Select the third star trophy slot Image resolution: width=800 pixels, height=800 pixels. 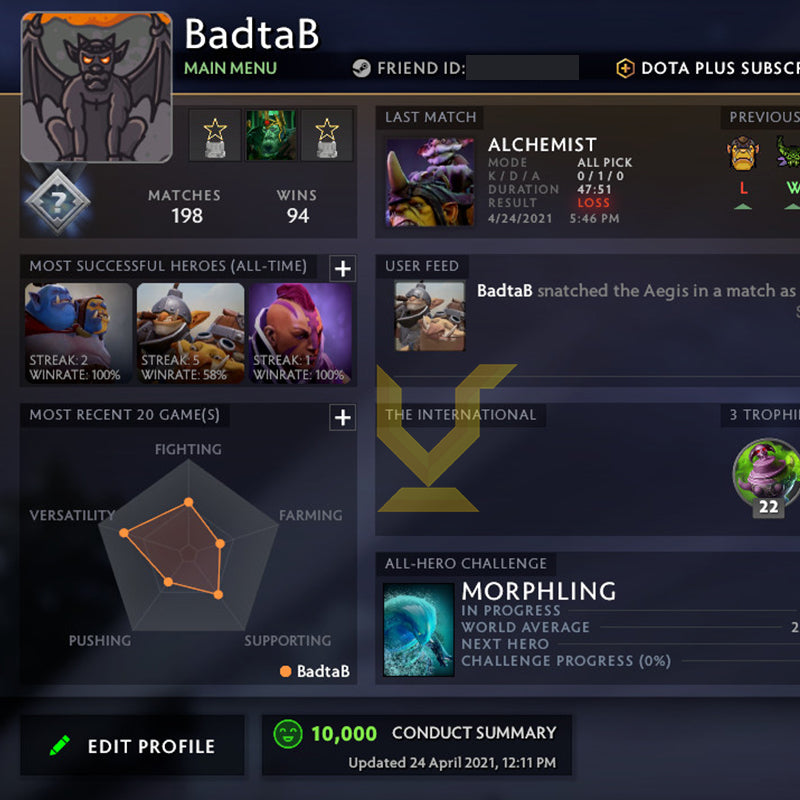pos(327,135)
